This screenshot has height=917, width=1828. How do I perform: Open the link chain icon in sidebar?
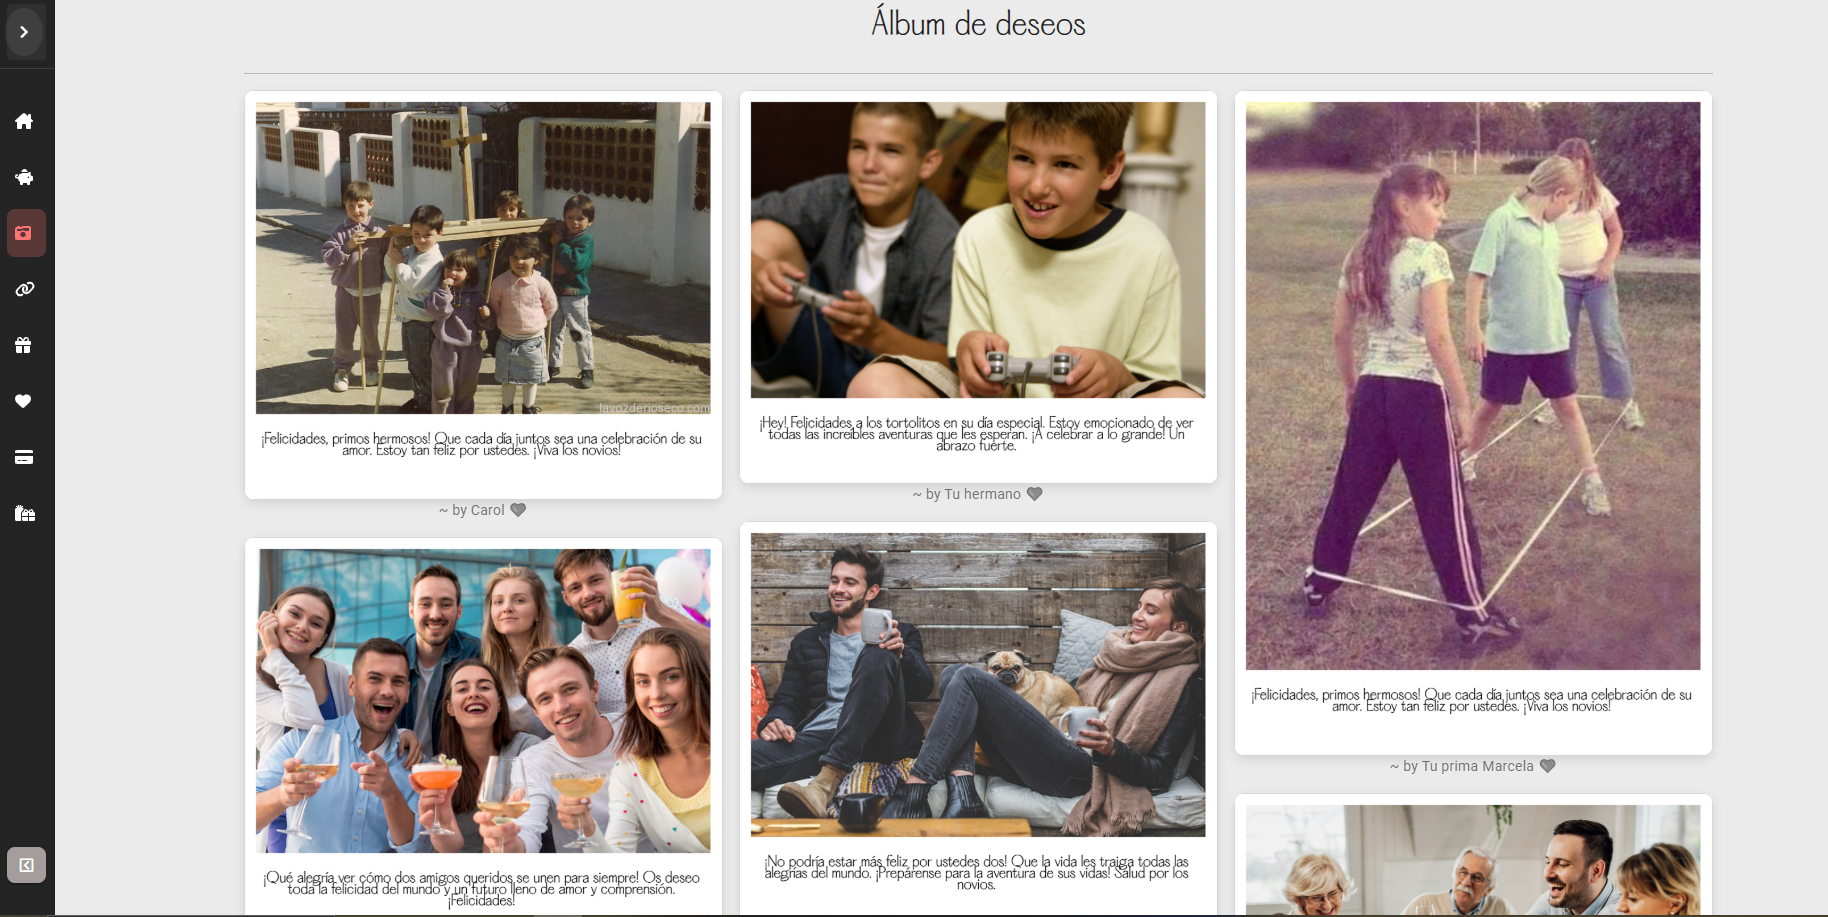[24, 289]
